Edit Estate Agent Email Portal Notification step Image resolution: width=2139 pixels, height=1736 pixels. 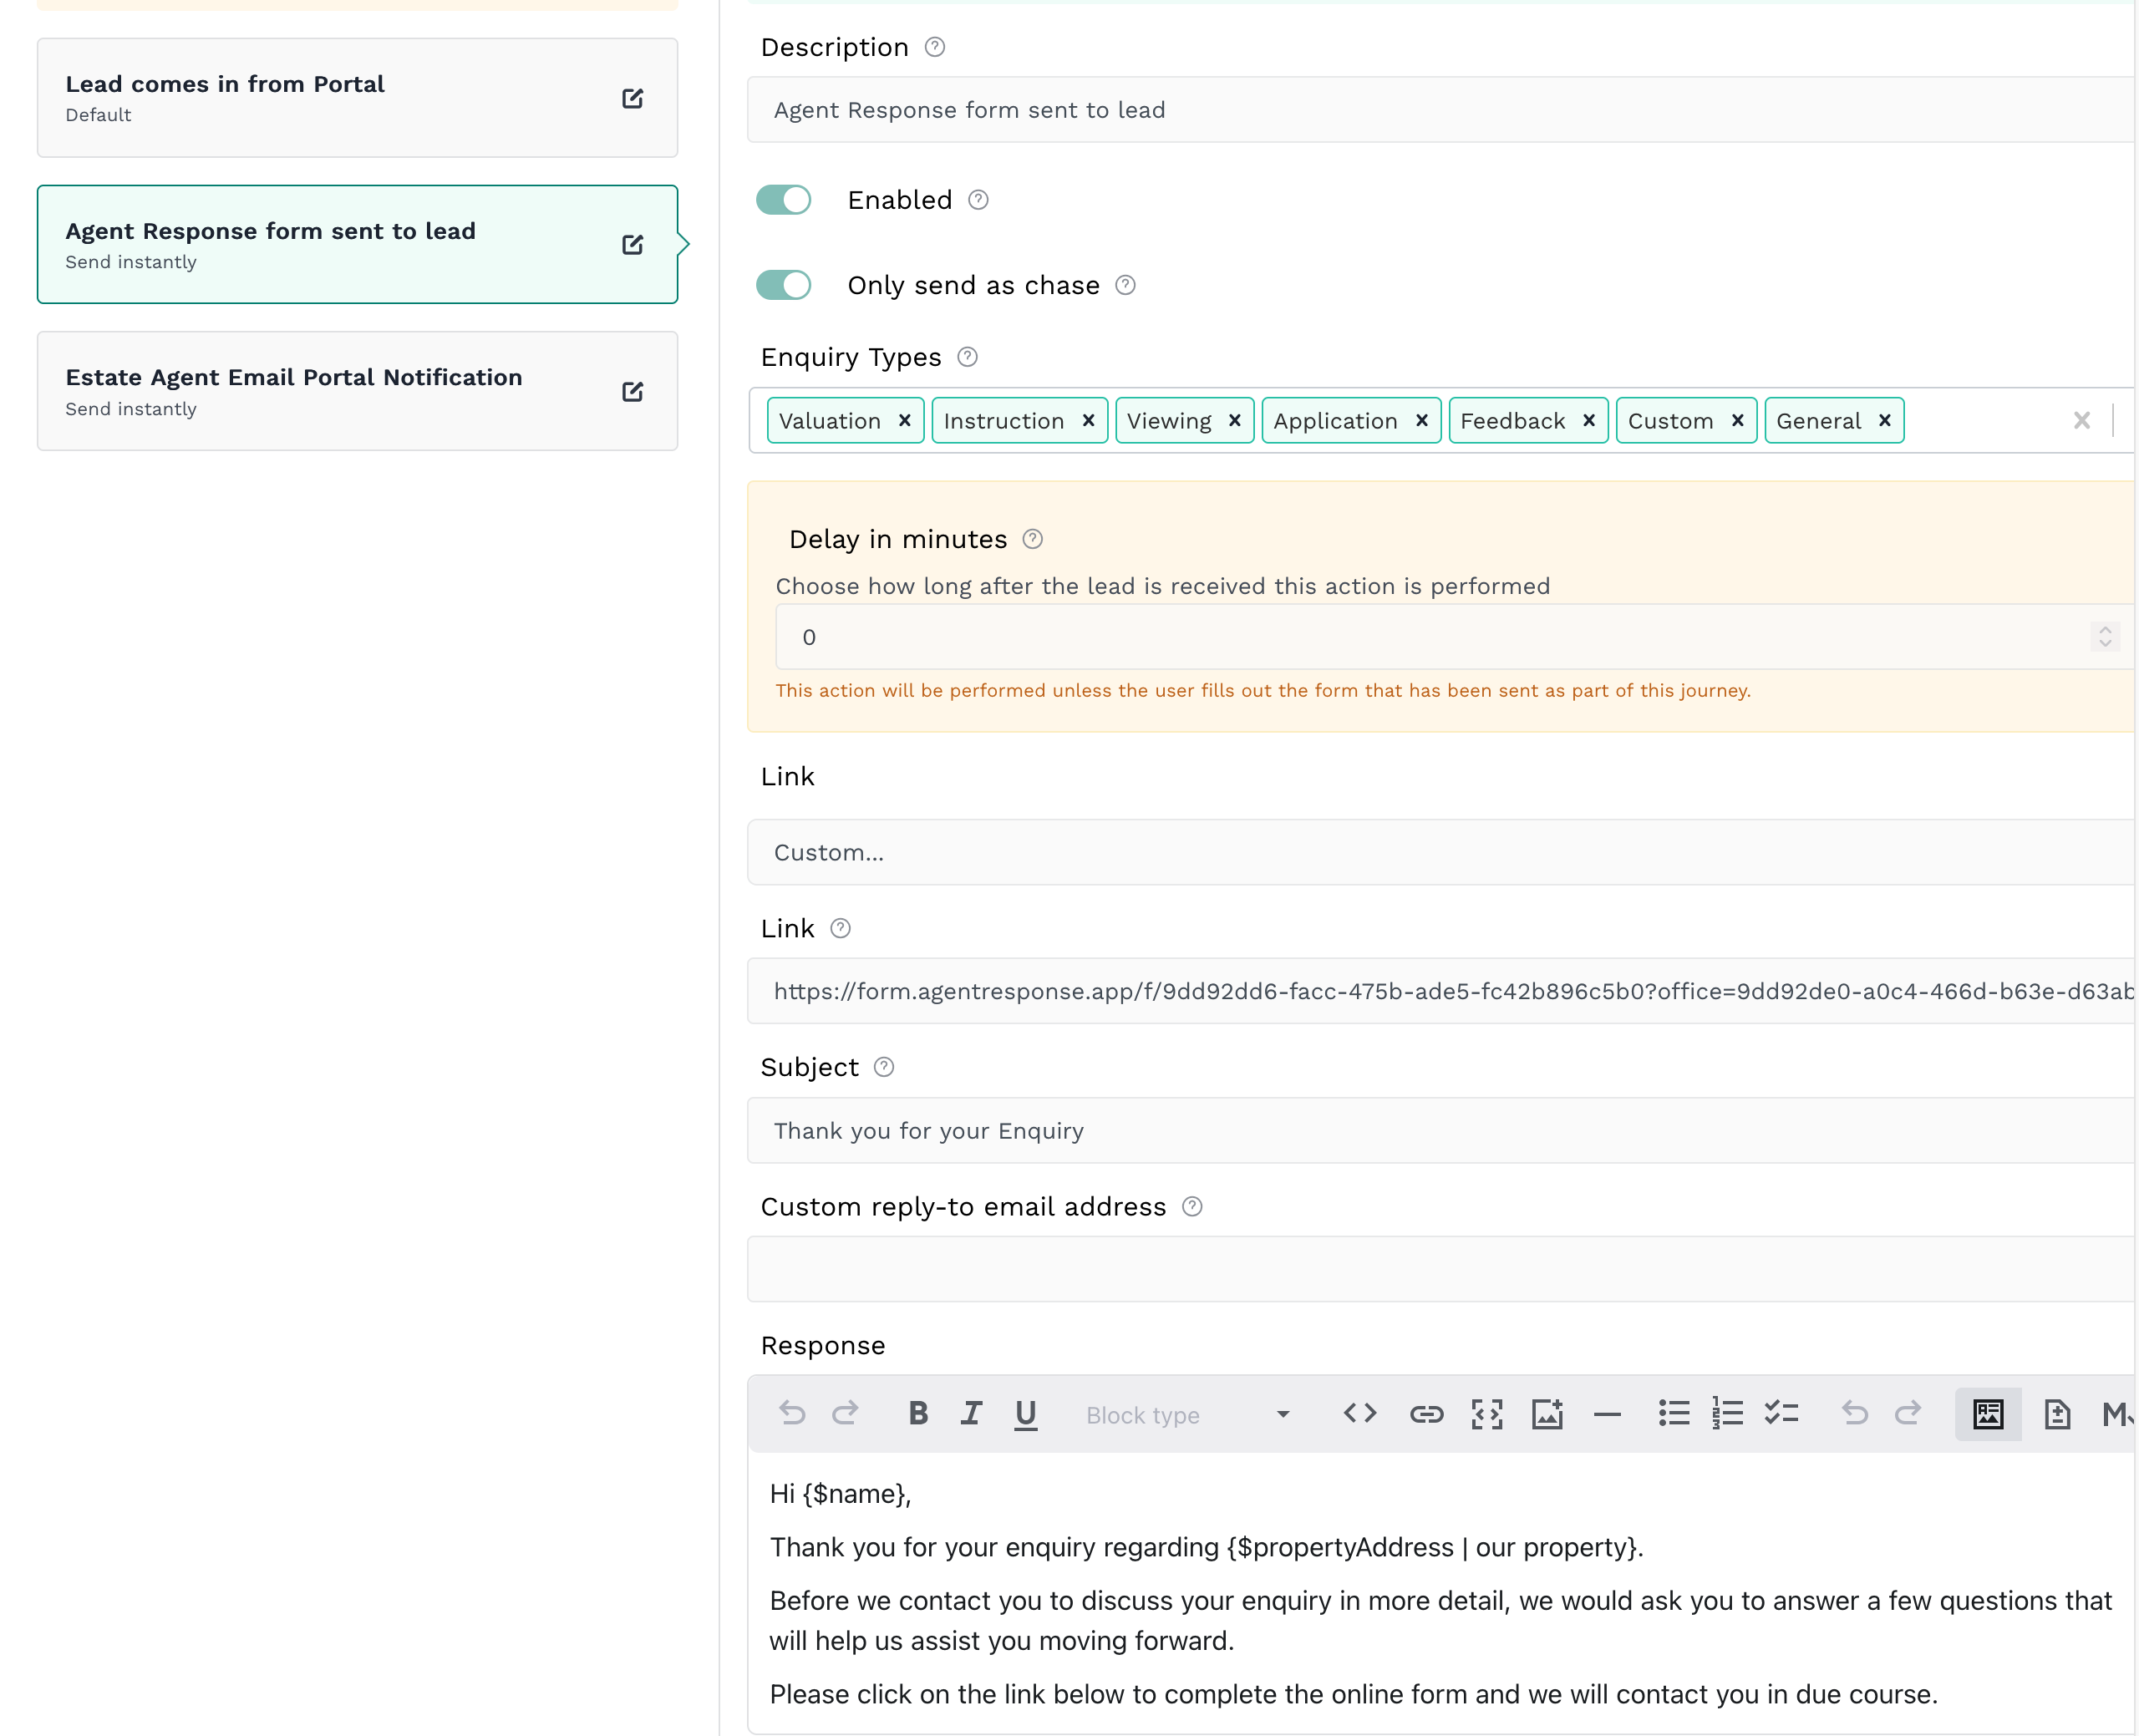[632, 391]
